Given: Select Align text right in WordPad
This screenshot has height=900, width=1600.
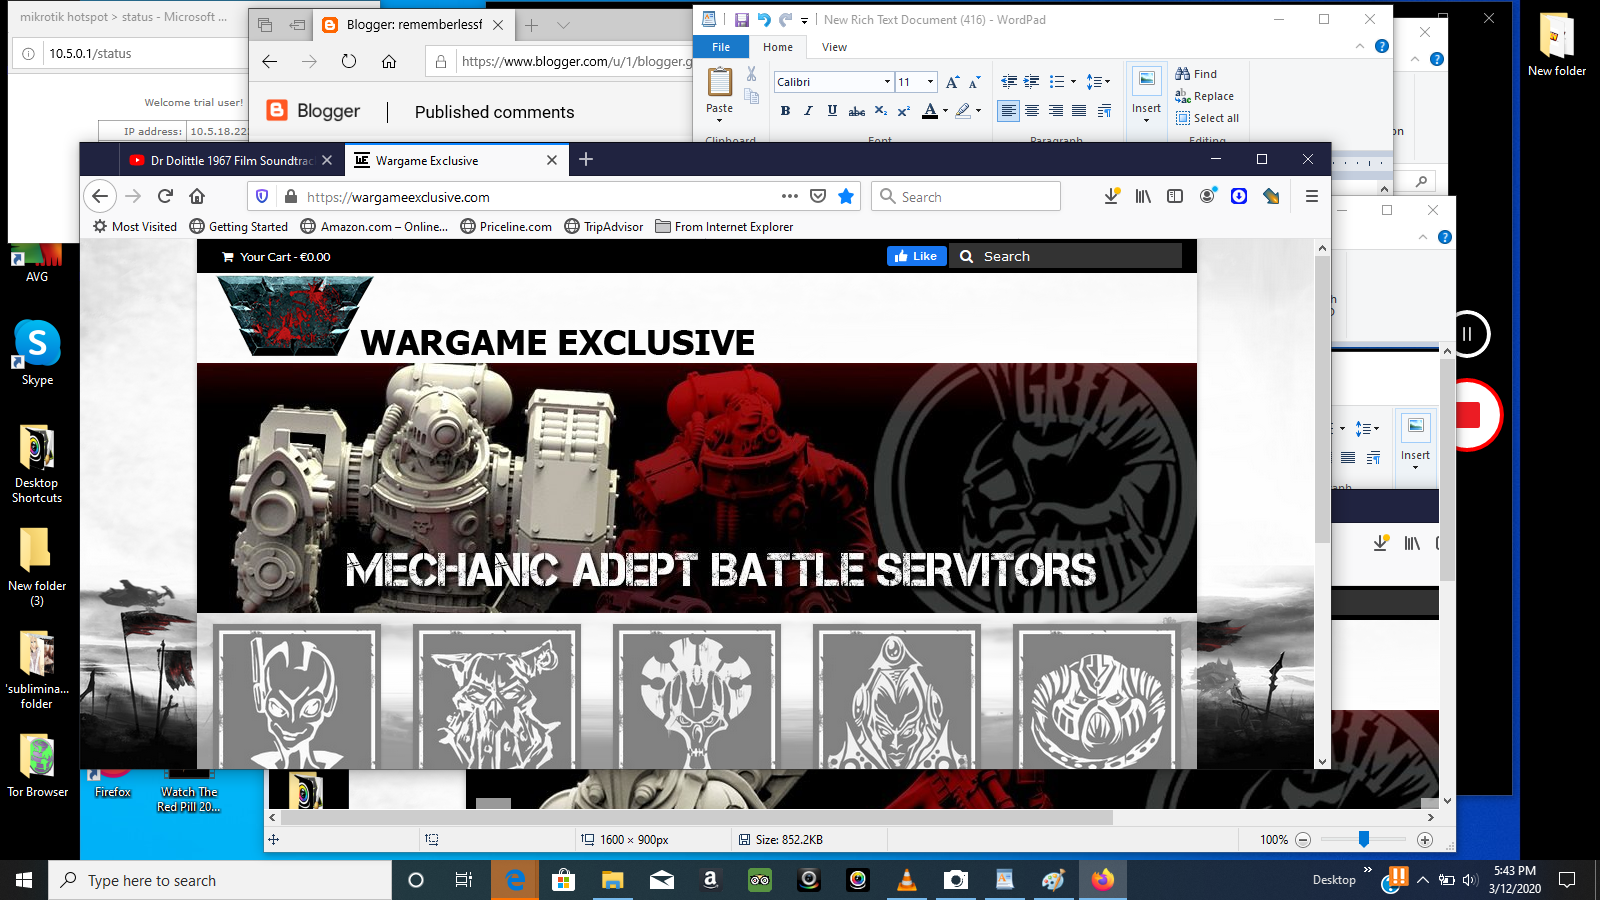Looking at the screenshot, I should coord(1055,111).
